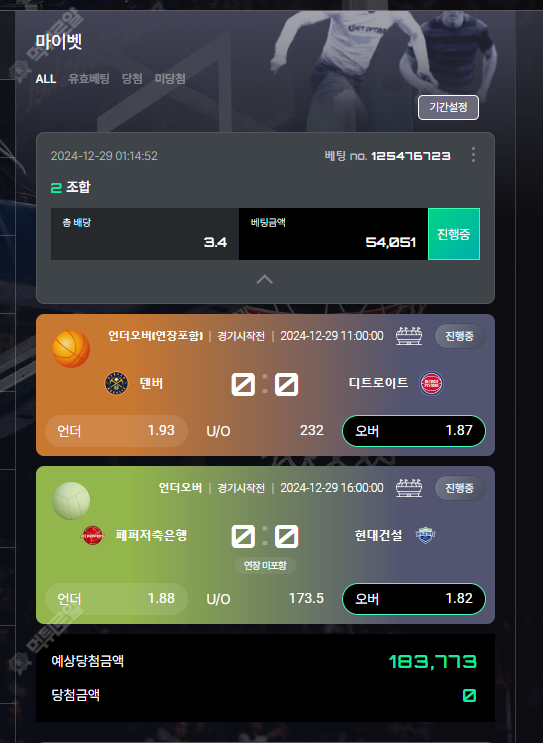Select 오버 1.82 on volleyball game

click(x=414, y=599)
